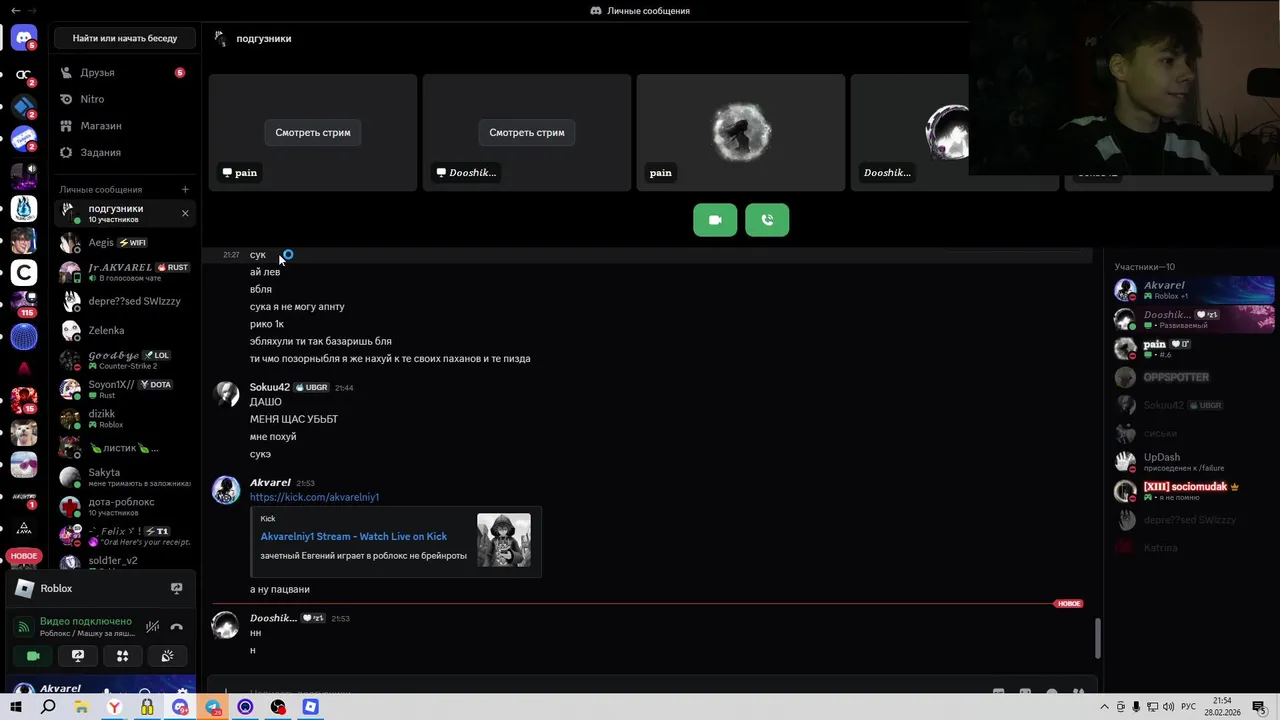This screenshot has width=1280, height=720.
Task: Watch Dooshik's stream
Action: (x=527, y=132)
